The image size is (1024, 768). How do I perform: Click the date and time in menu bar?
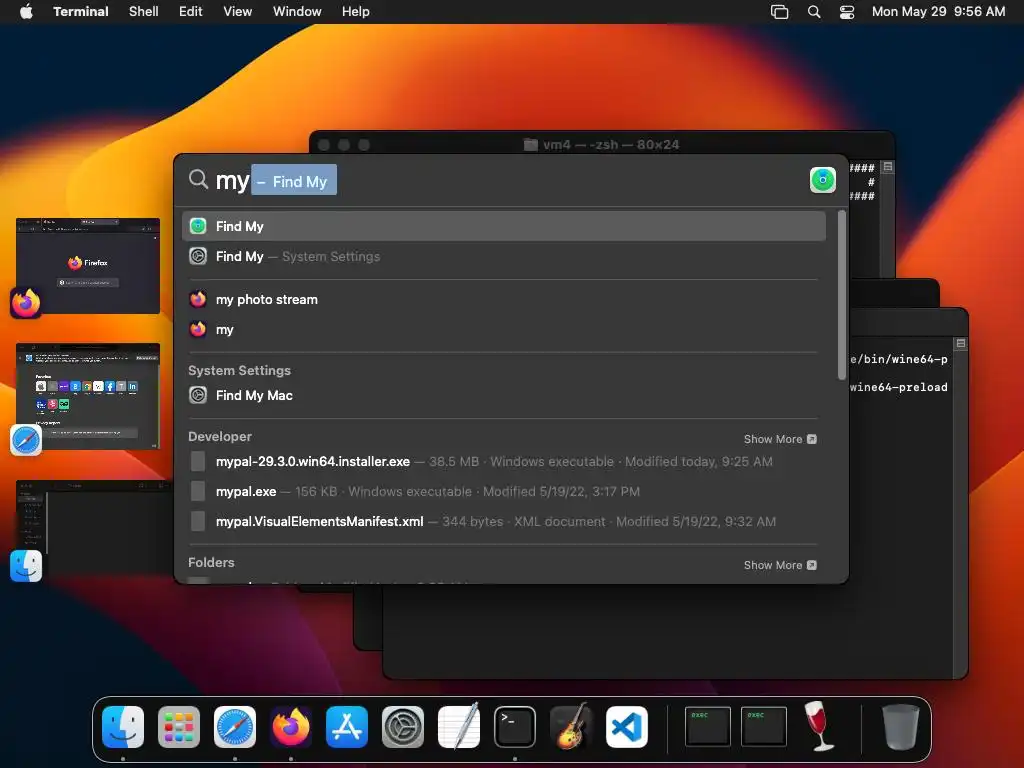(x=938, y=12)
